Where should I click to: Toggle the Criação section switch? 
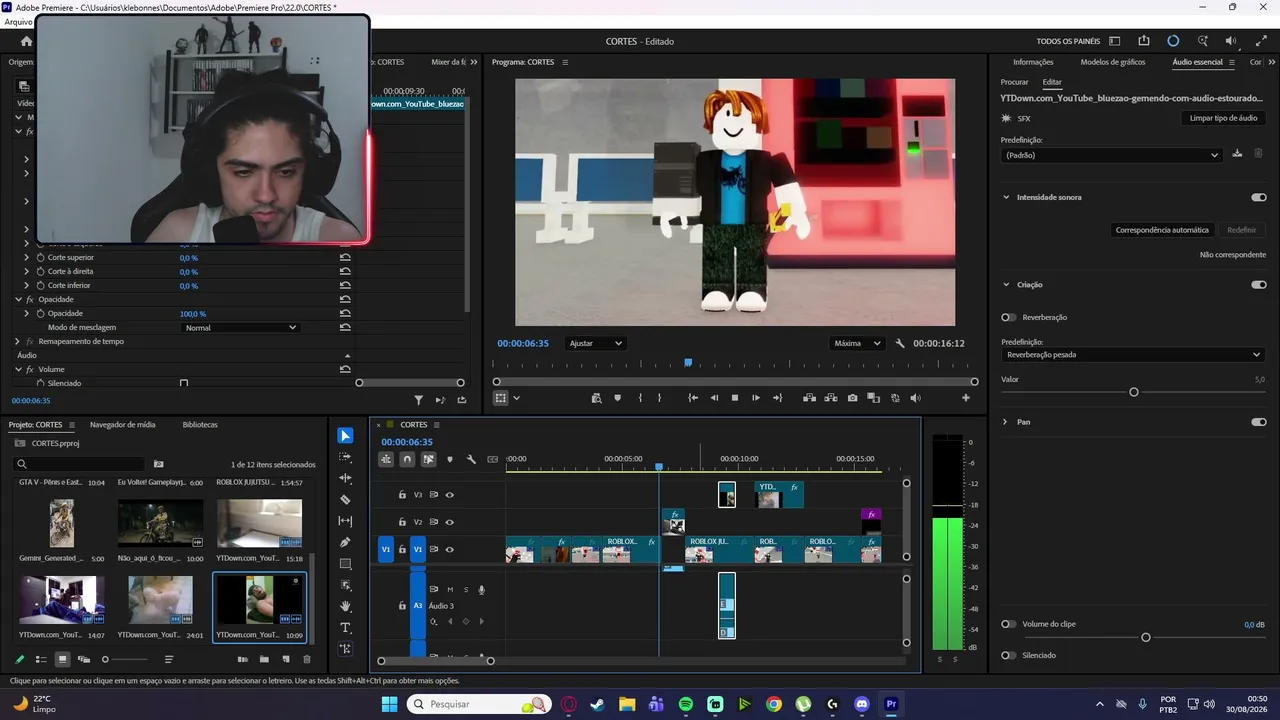click(x=1258, y=285)
